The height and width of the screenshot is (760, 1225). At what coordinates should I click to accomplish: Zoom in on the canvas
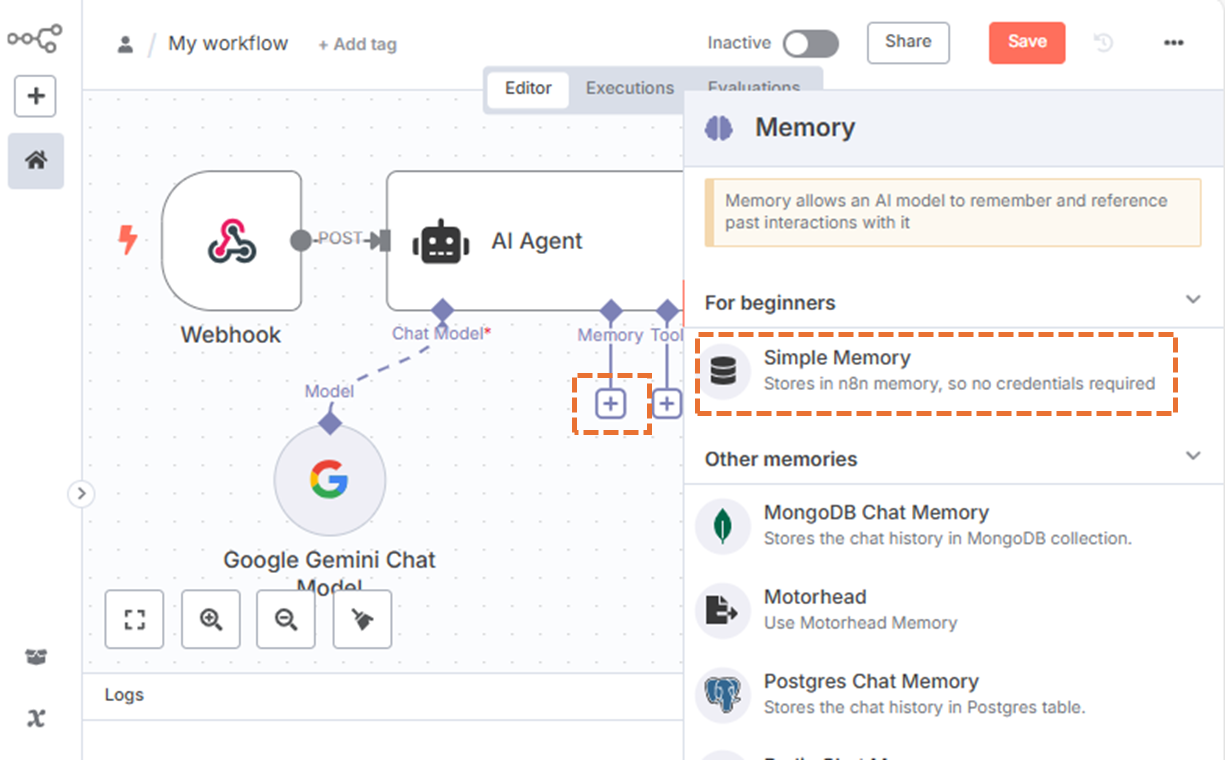coord(211,619)
